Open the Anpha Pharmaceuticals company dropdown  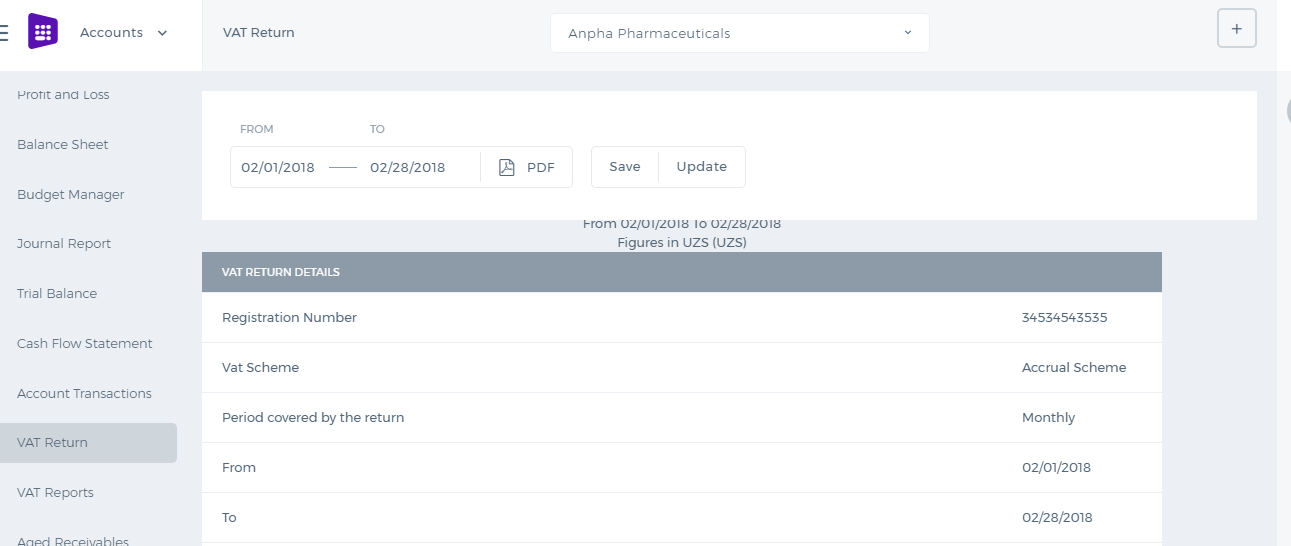pos(739,33)
